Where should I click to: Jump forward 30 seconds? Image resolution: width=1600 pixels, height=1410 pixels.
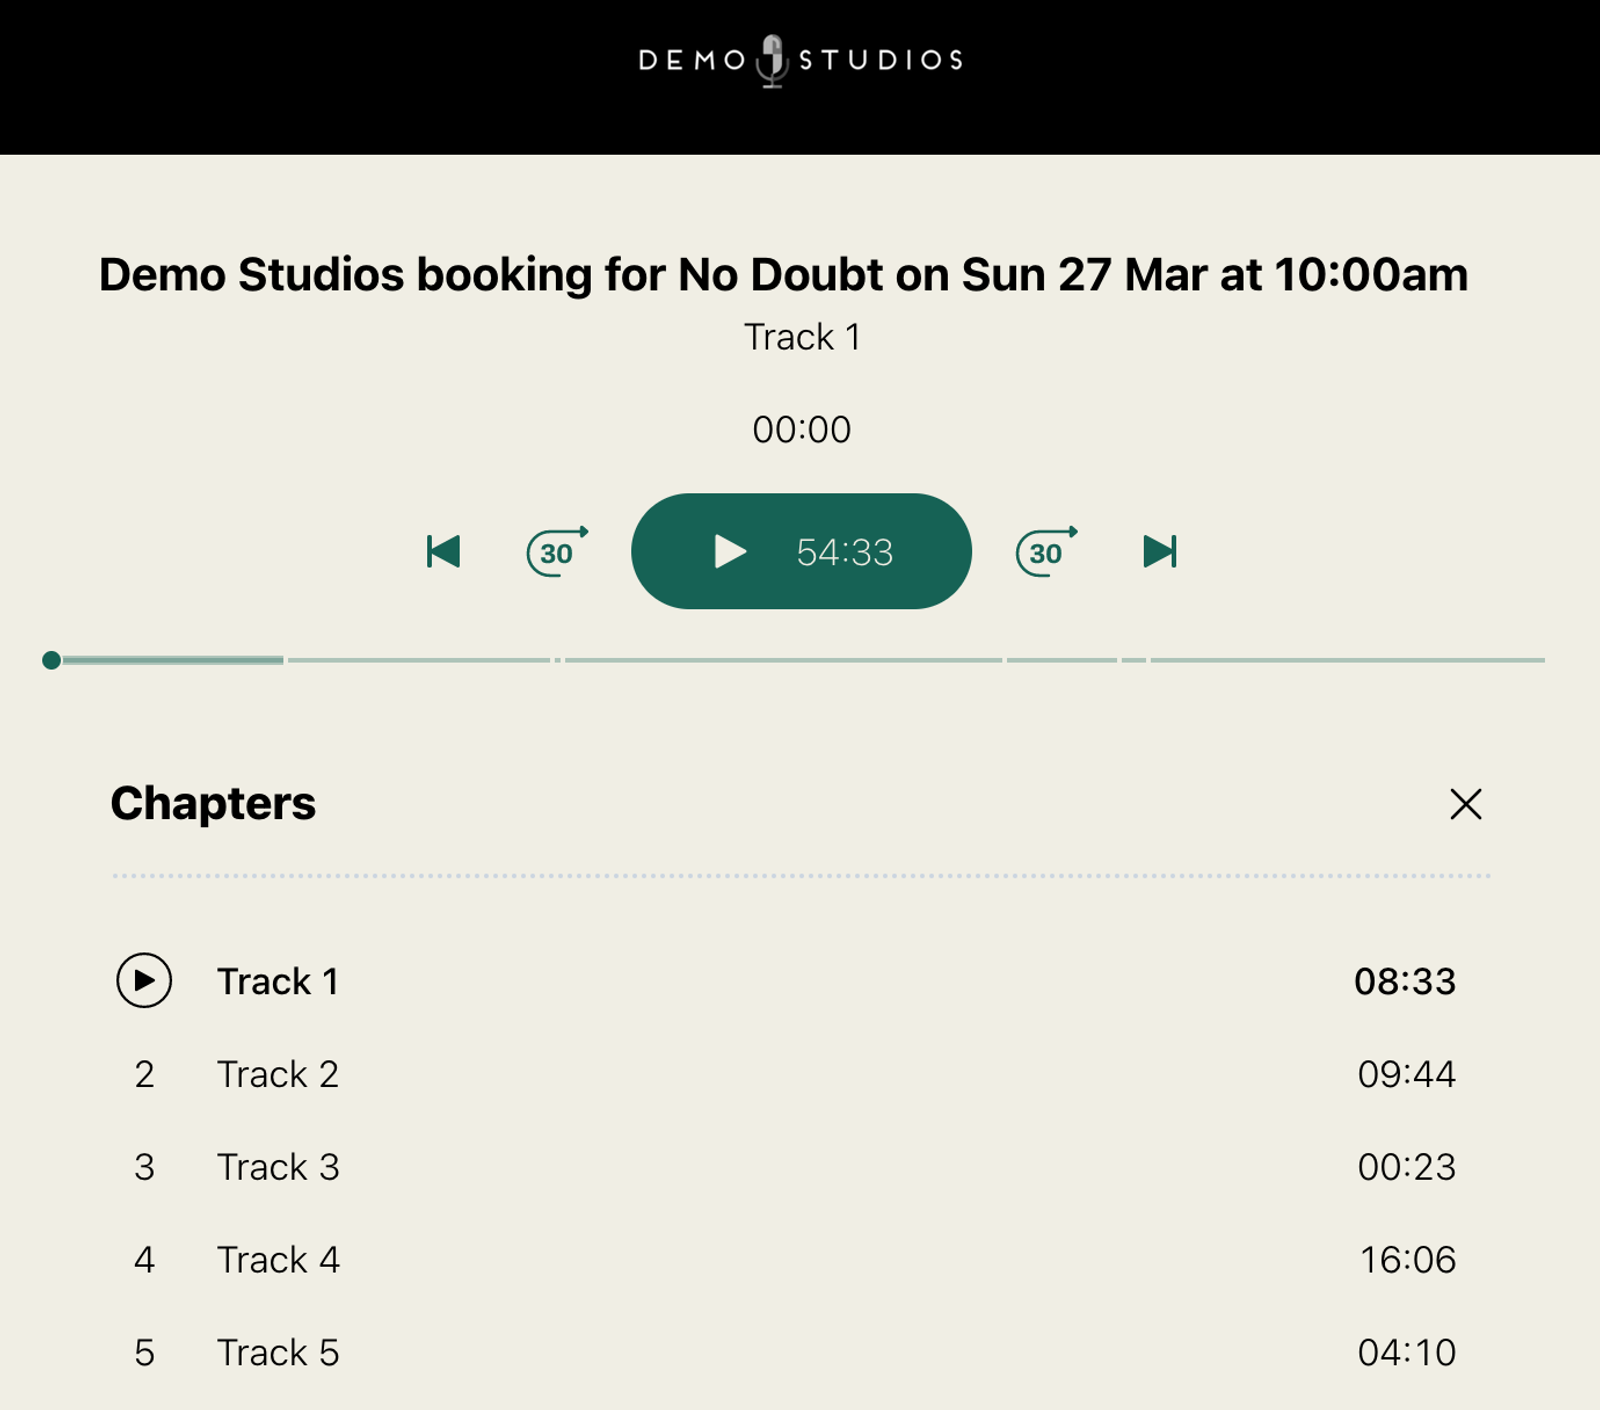tap(1046, 551)
